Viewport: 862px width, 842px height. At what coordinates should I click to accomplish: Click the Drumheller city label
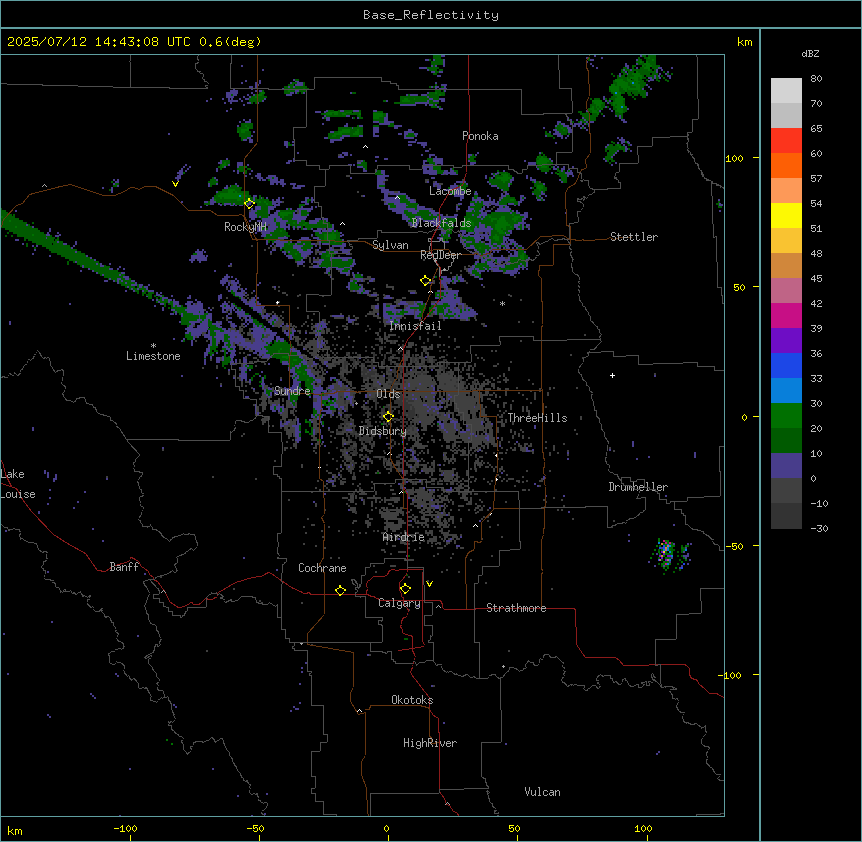(638, 487)
